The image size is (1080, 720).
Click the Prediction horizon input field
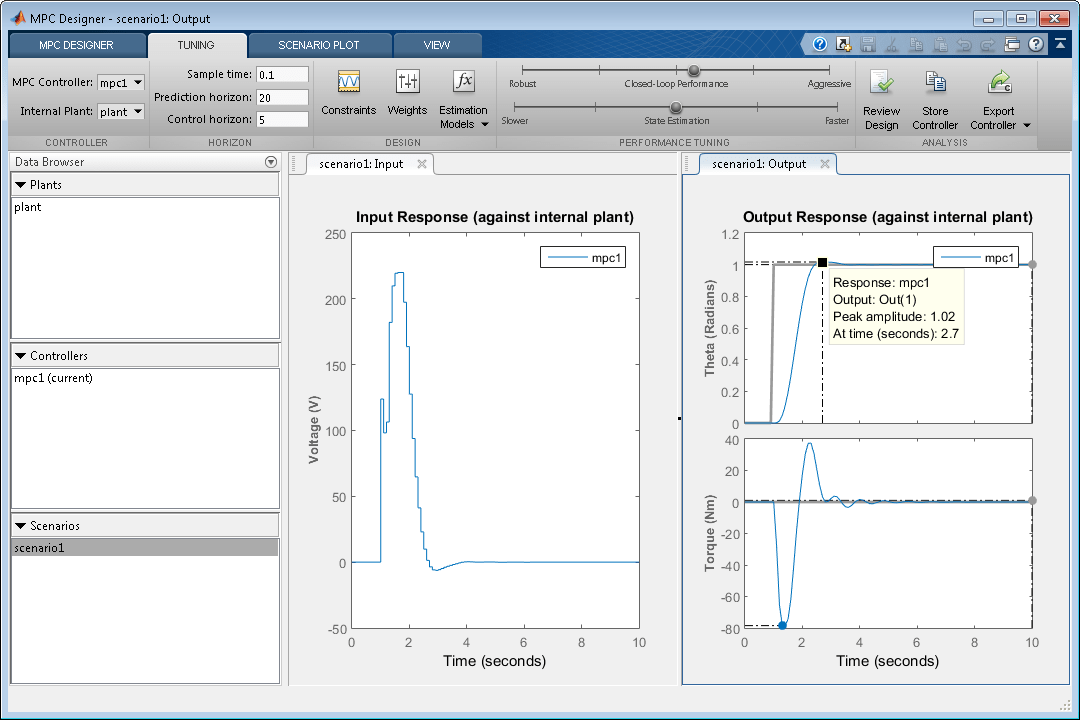tap(282, 97)
